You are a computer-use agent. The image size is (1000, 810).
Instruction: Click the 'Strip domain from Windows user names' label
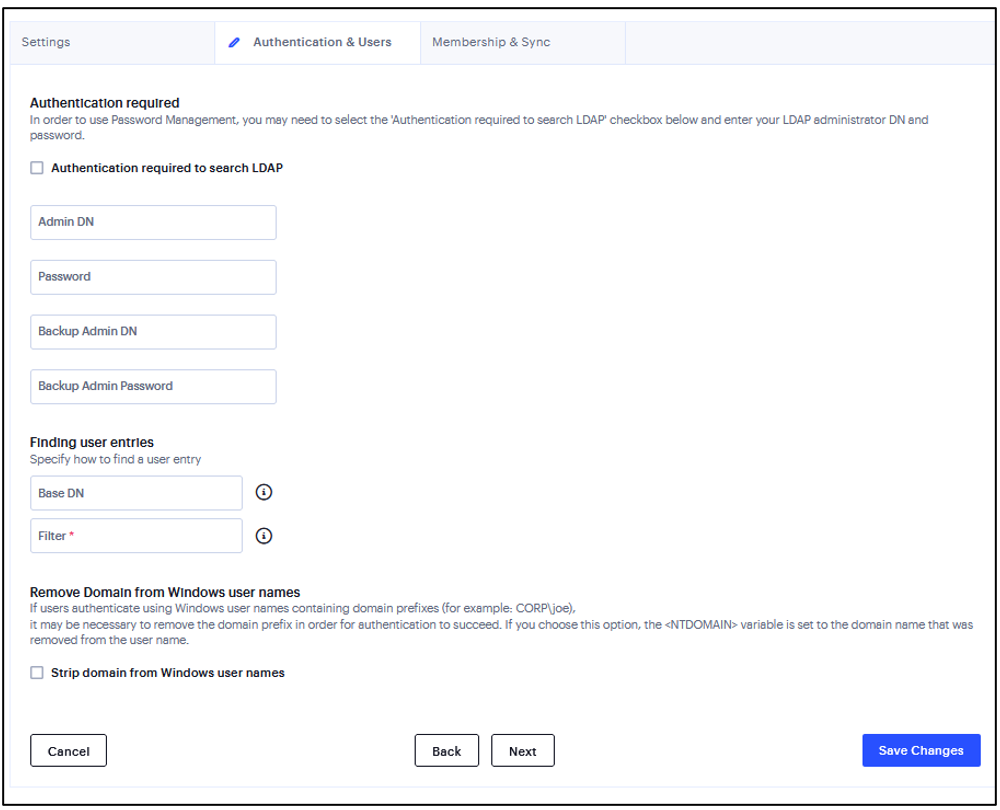click(x=167, y=673)
